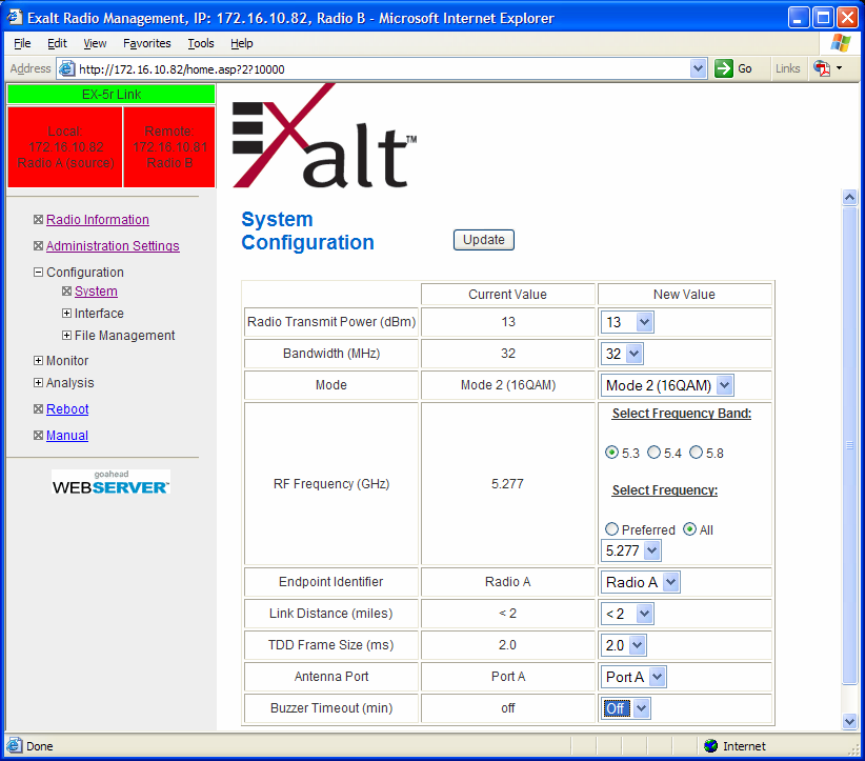
Task: Click box icon beside Radio Information
Action: (x=38, y=220)
